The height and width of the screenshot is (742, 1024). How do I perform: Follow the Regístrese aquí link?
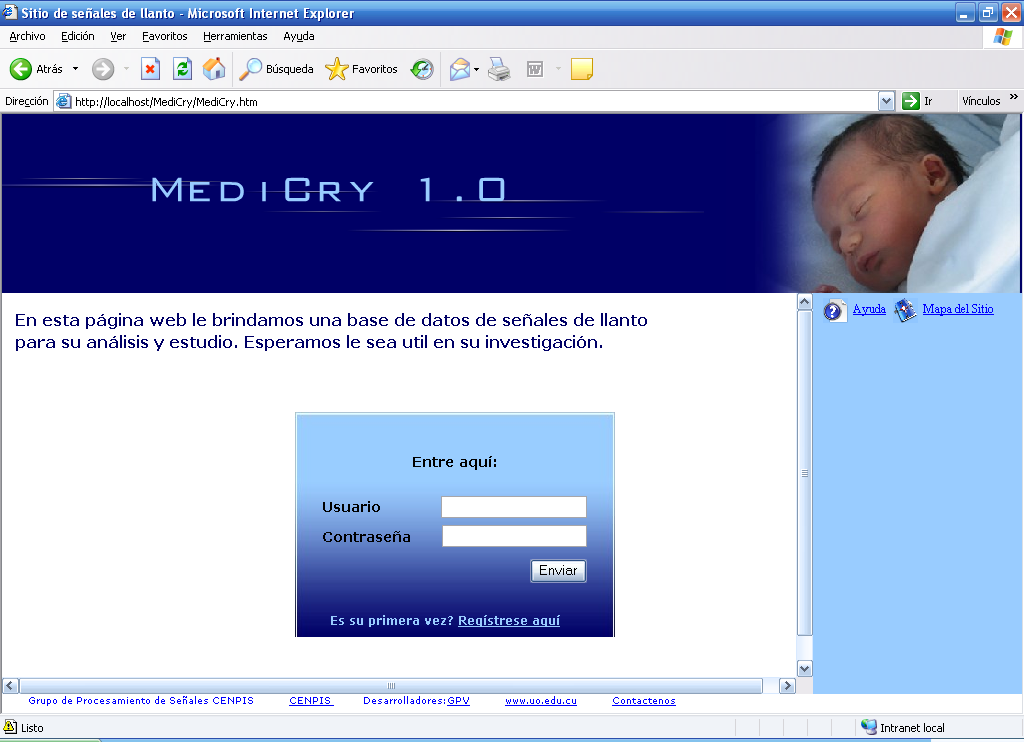508,621
